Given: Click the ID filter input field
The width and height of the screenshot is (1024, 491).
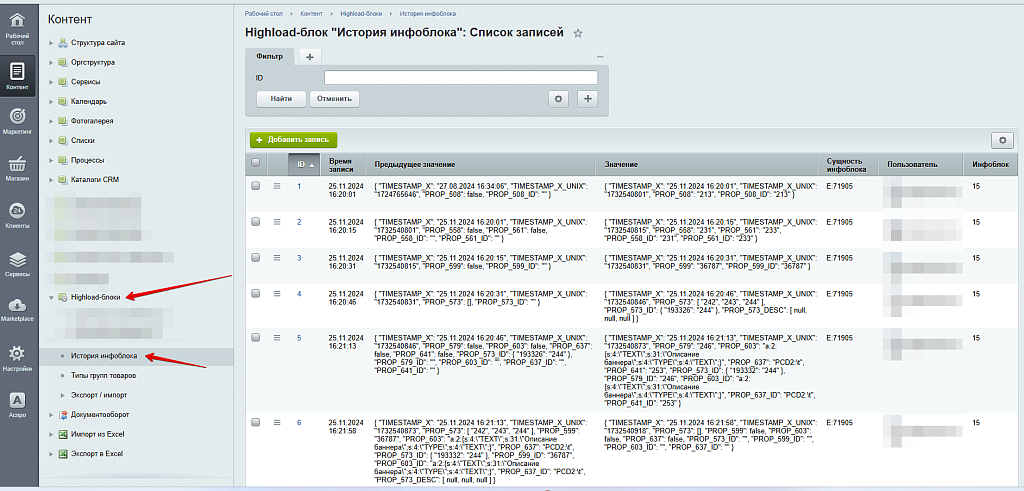Looking at the screenshot, I should 460,77.
